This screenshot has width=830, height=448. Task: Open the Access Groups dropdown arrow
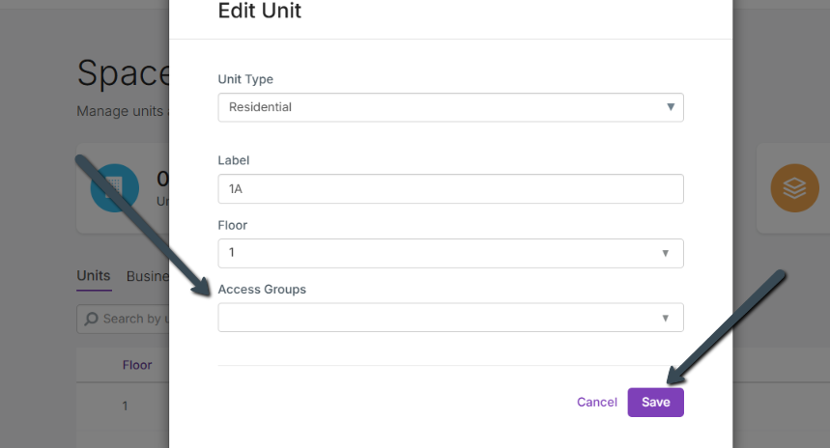pyautogui.click(x=665, y=318)
